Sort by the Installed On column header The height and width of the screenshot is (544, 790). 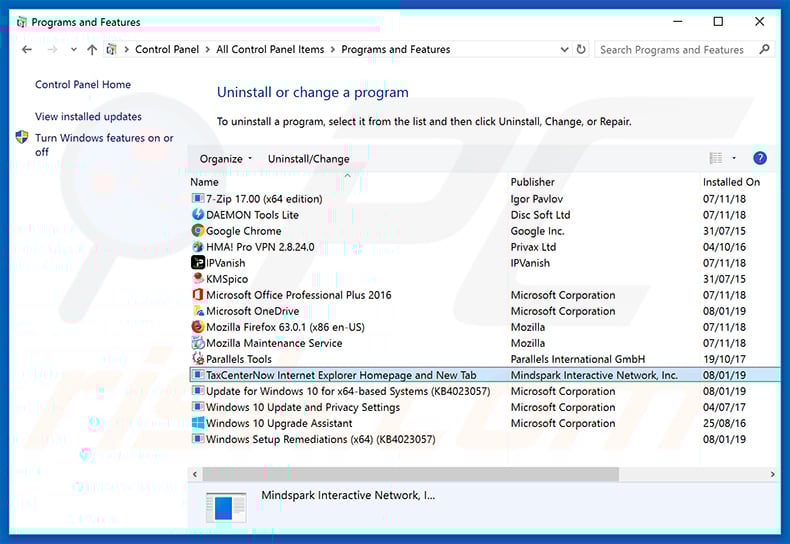731,182
